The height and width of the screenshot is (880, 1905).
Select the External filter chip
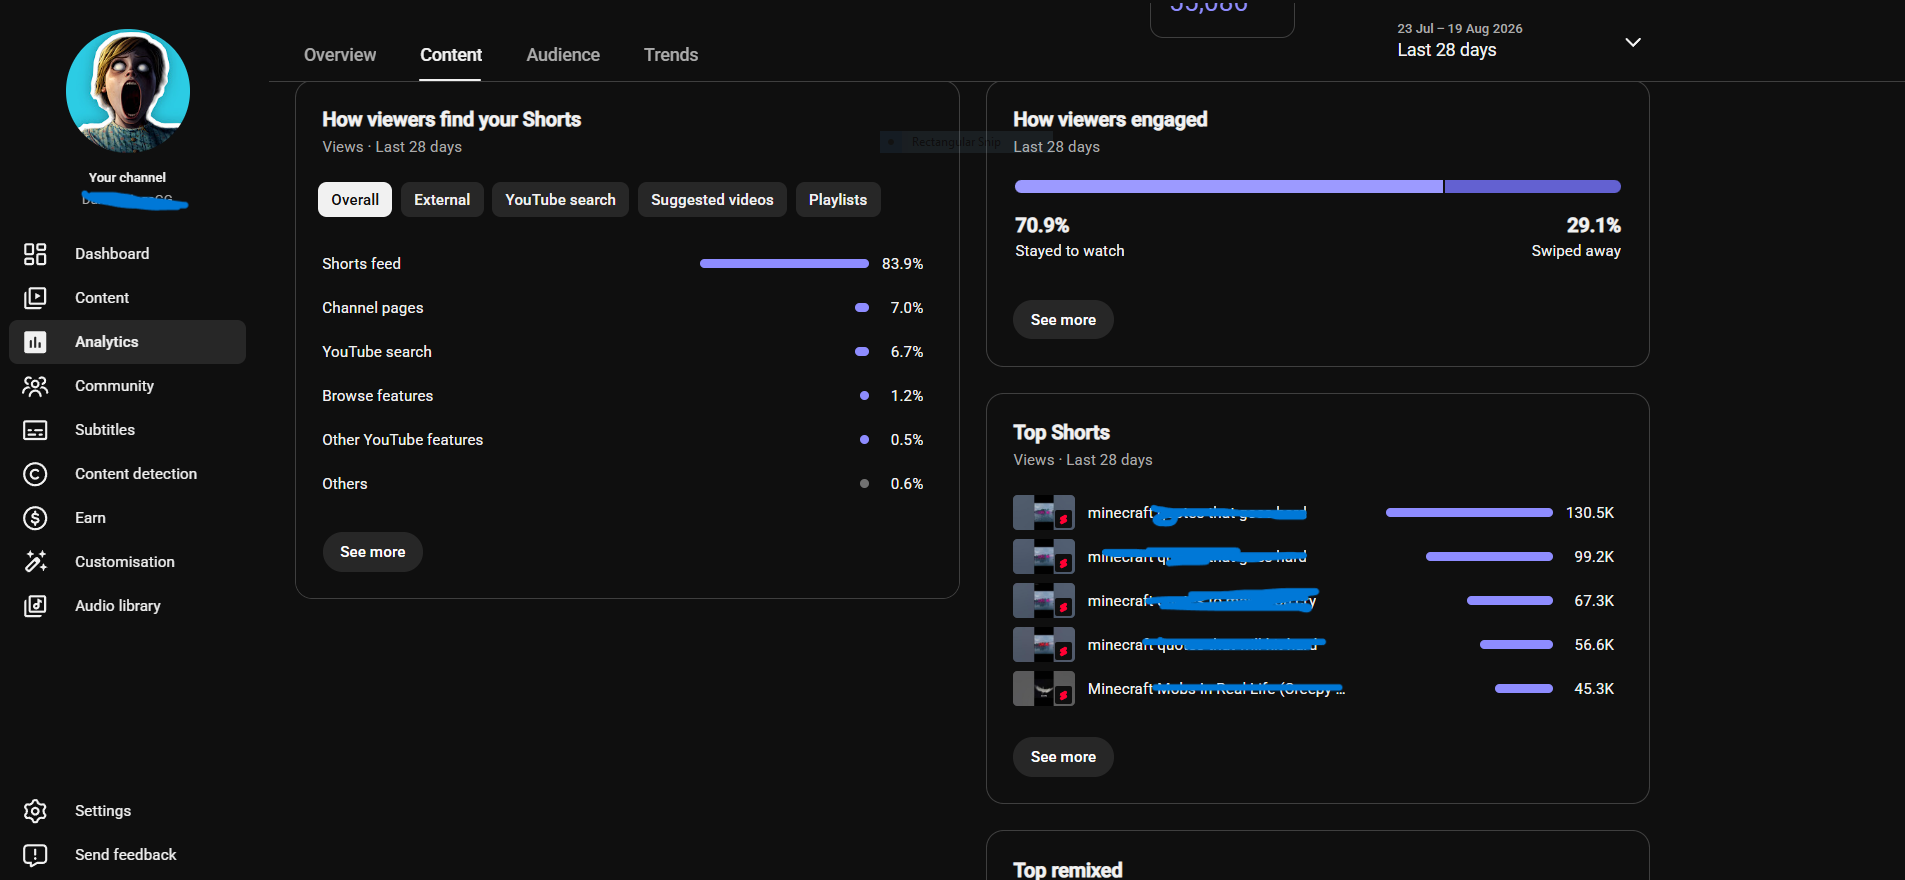442,200
